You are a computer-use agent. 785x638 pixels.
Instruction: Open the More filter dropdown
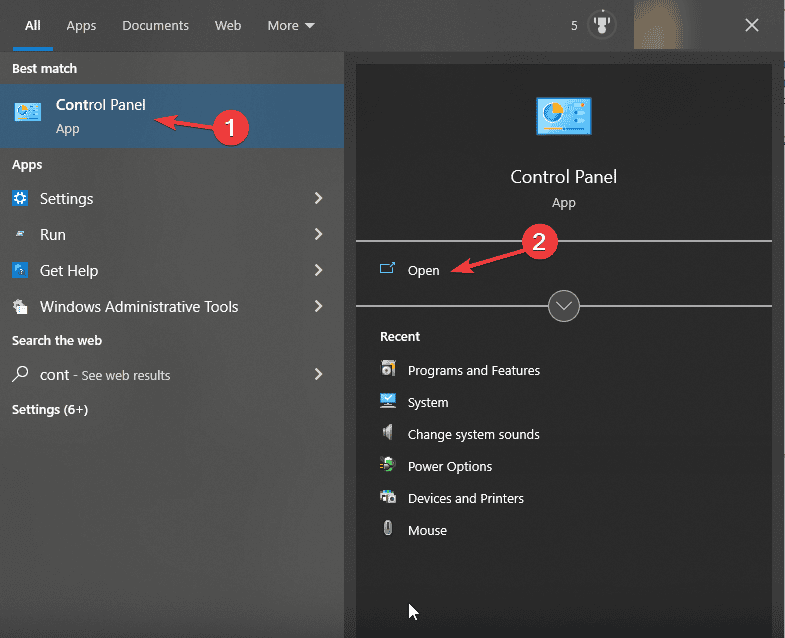coord(291,26)
